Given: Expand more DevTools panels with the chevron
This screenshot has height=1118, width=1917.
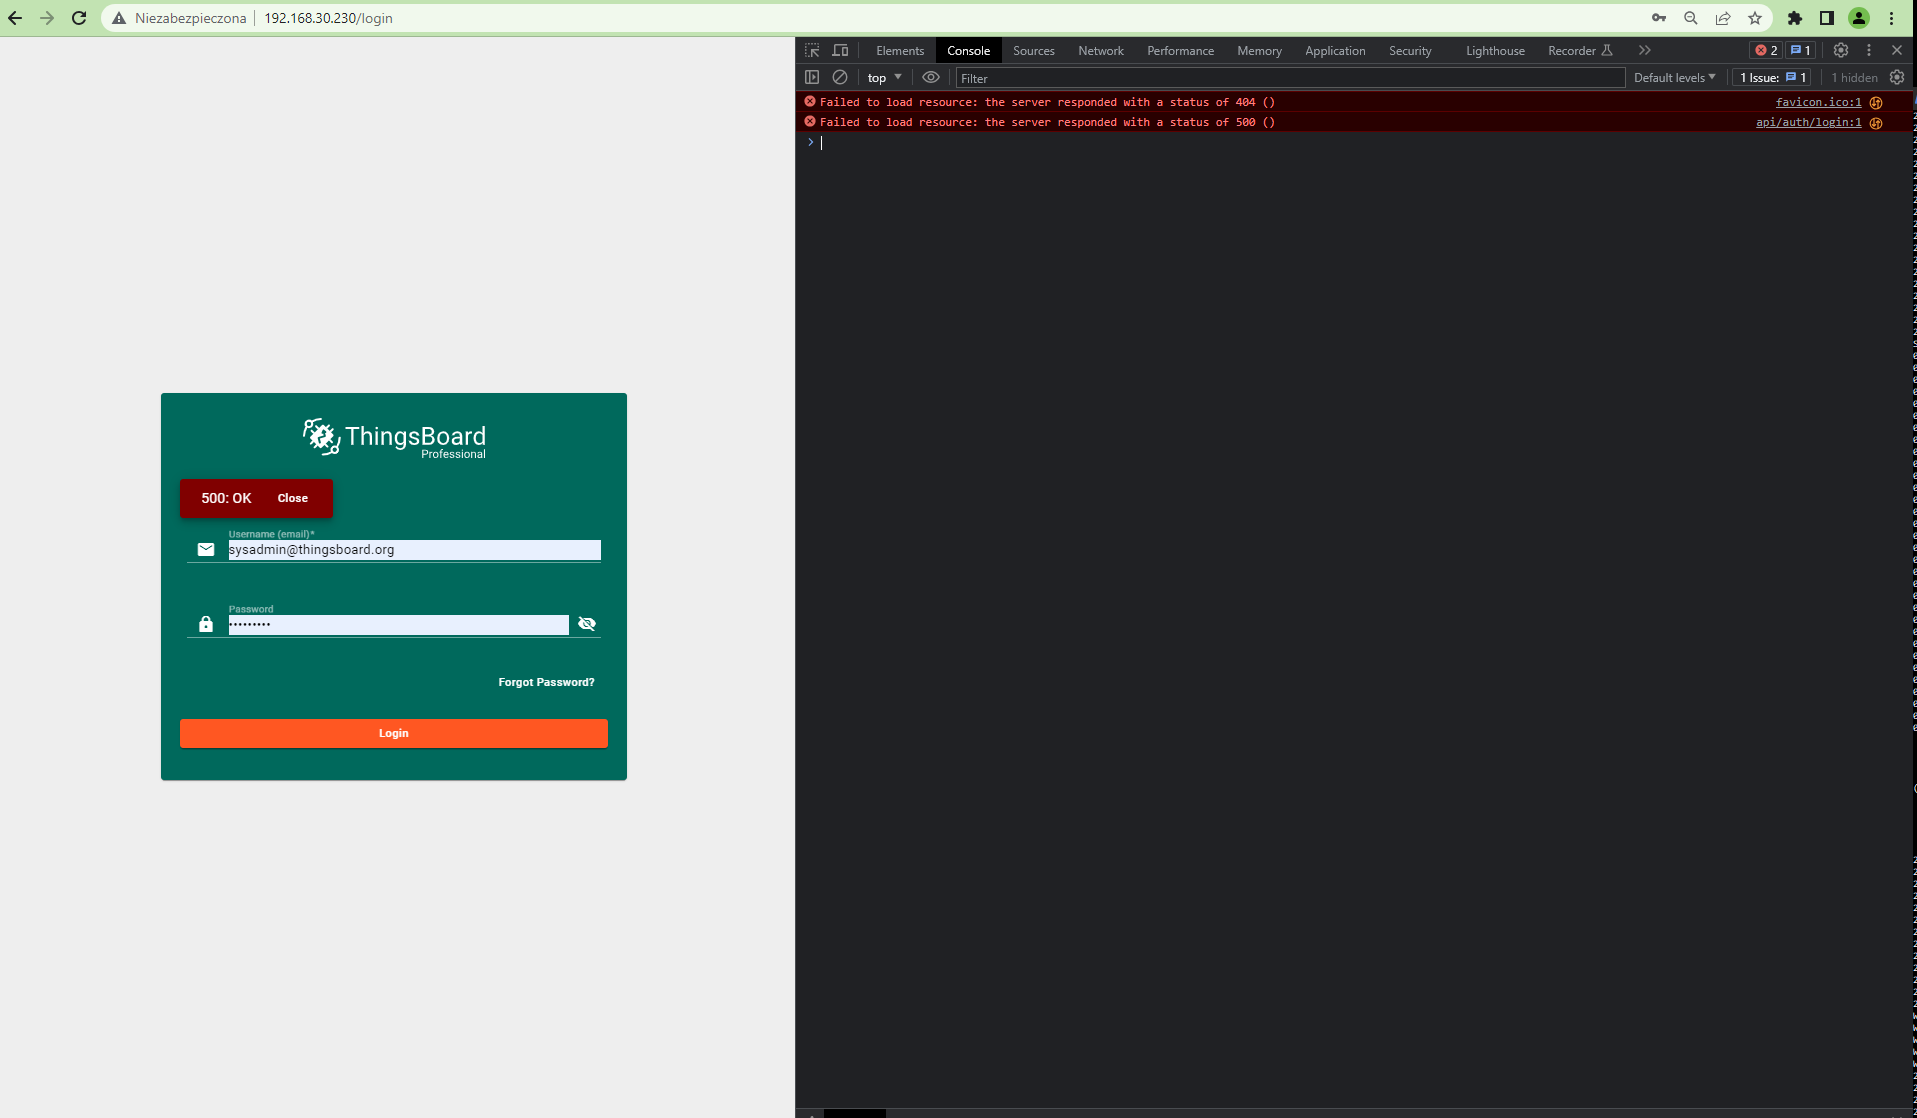Looking at the screenshot, I should tap(1644, 50).
